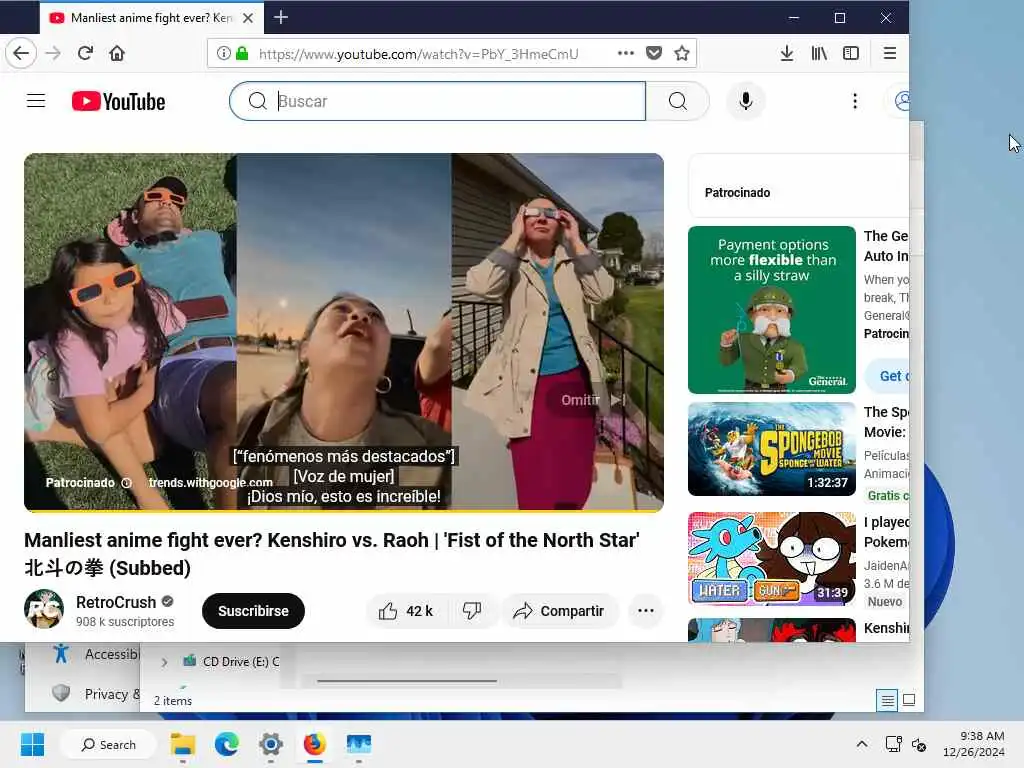Click taskbar Search box
The height and width of the screenshot is (768, 1024).
tap(108, 744)
